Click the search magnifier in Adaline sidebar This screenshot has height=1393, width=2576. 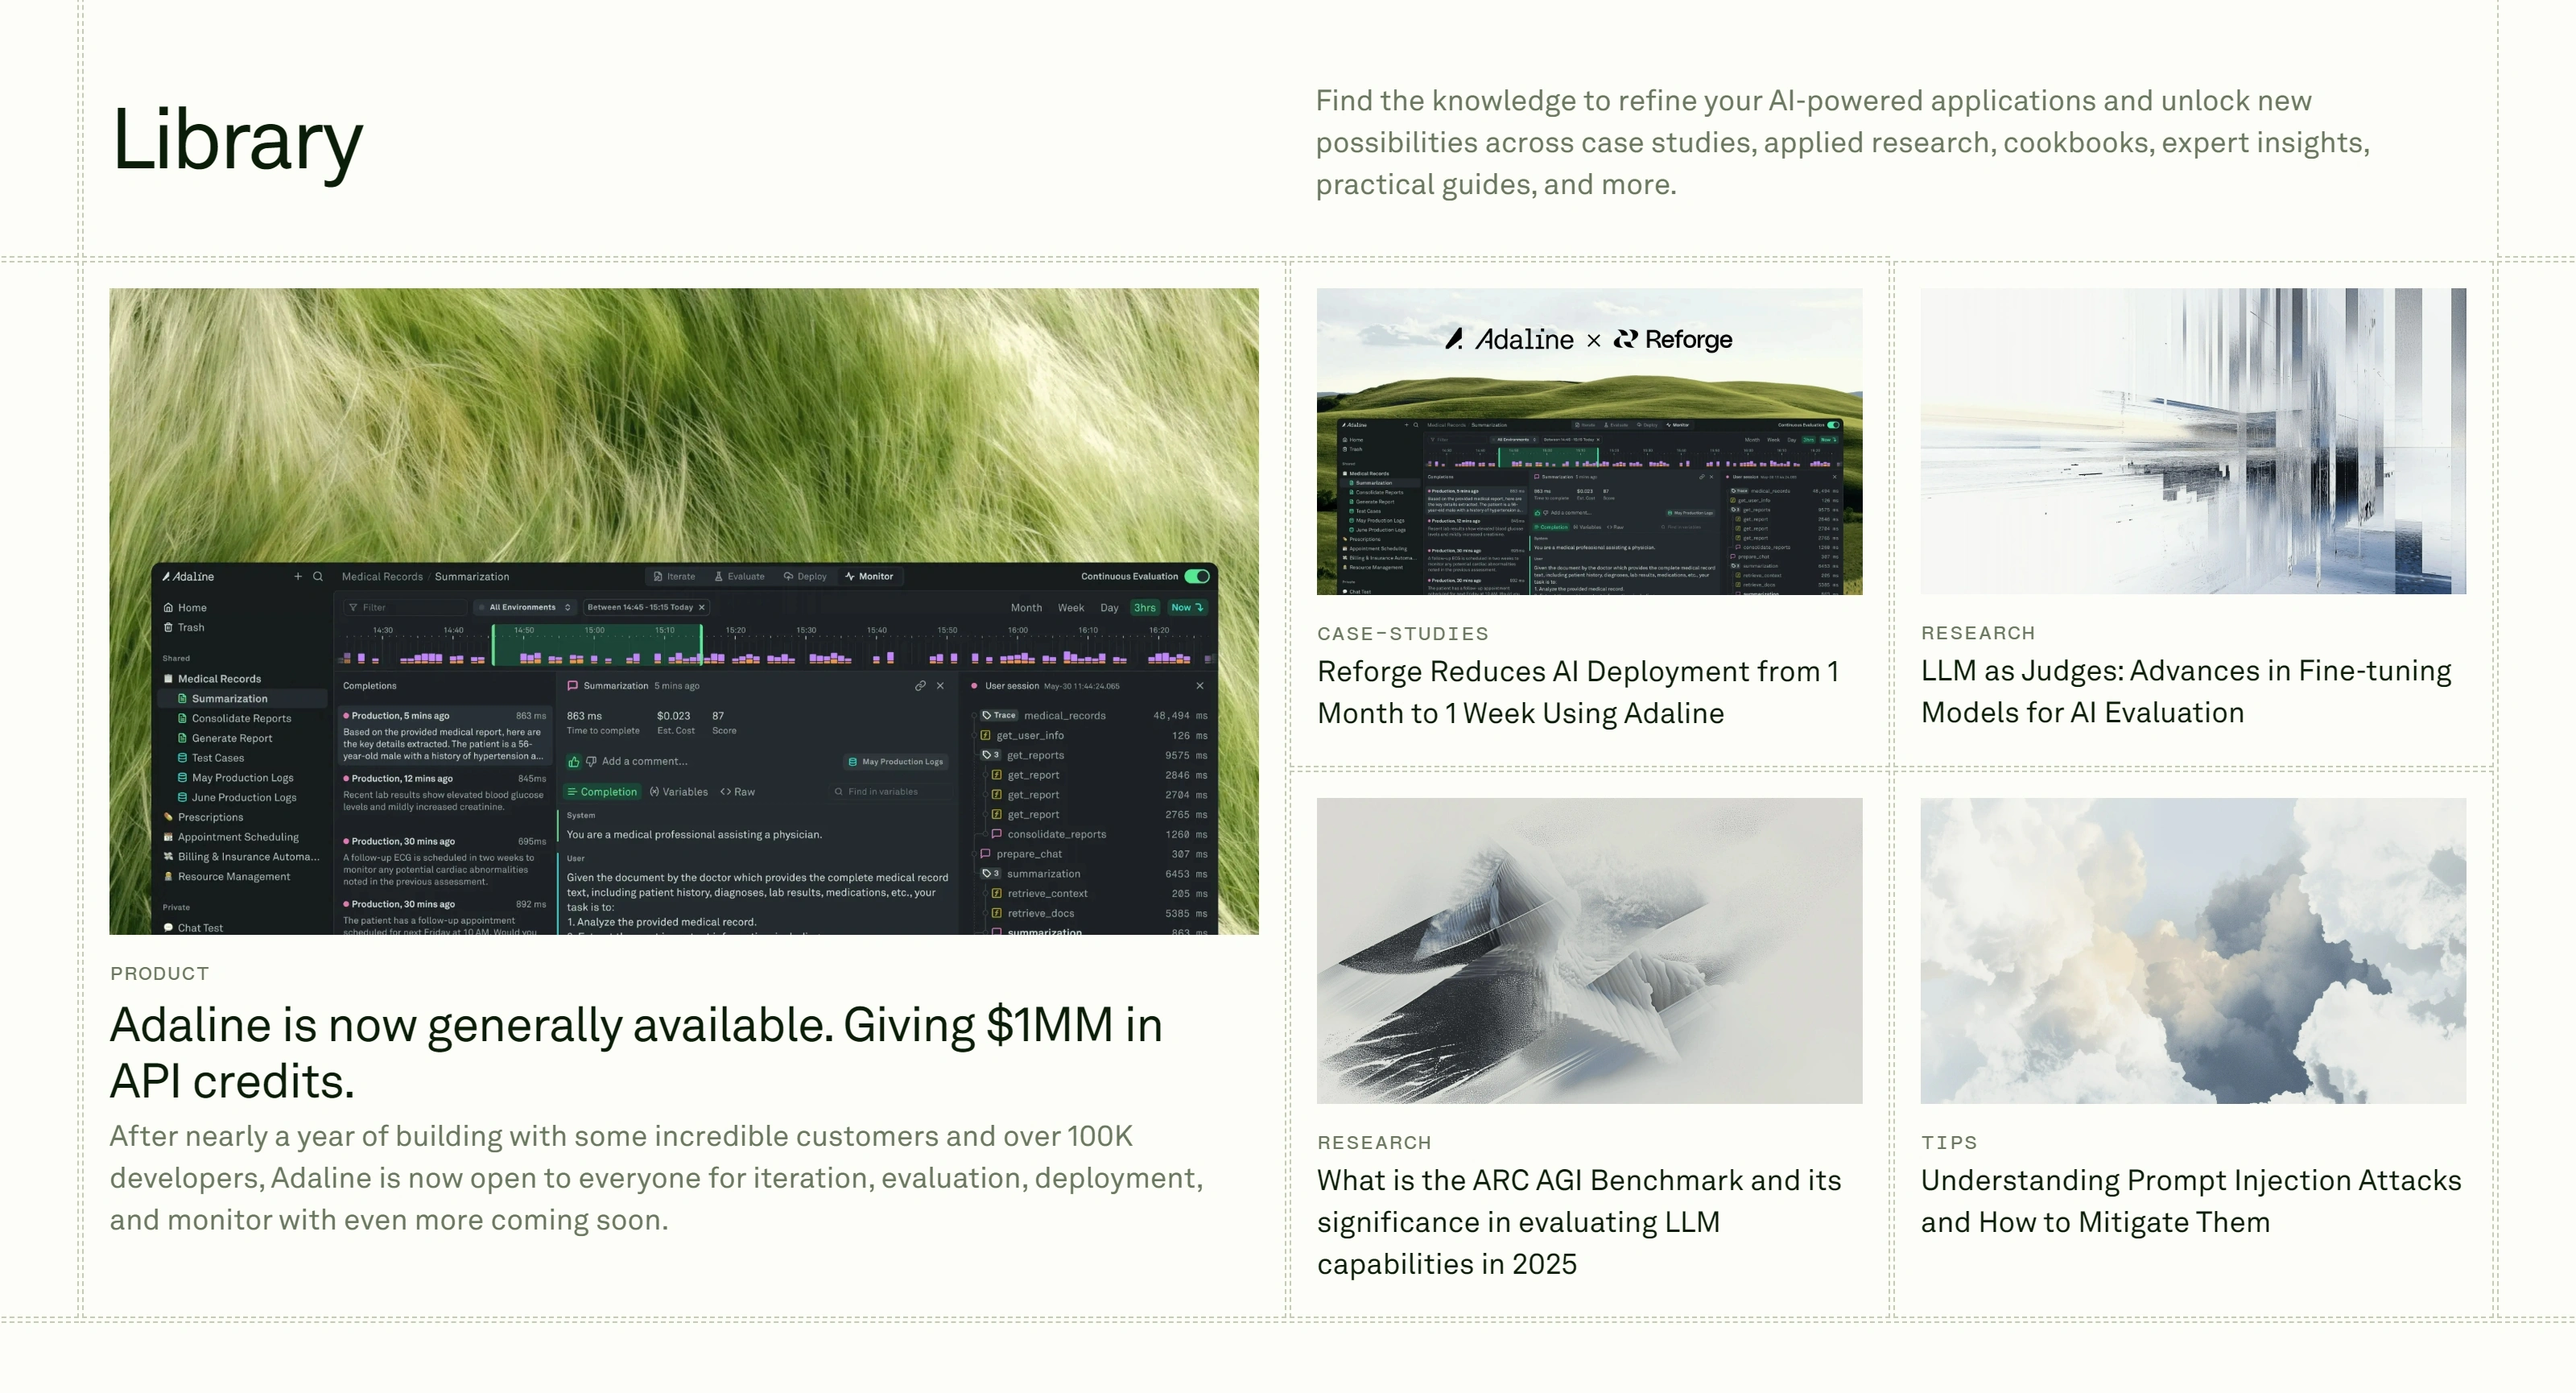pos(318,576)
